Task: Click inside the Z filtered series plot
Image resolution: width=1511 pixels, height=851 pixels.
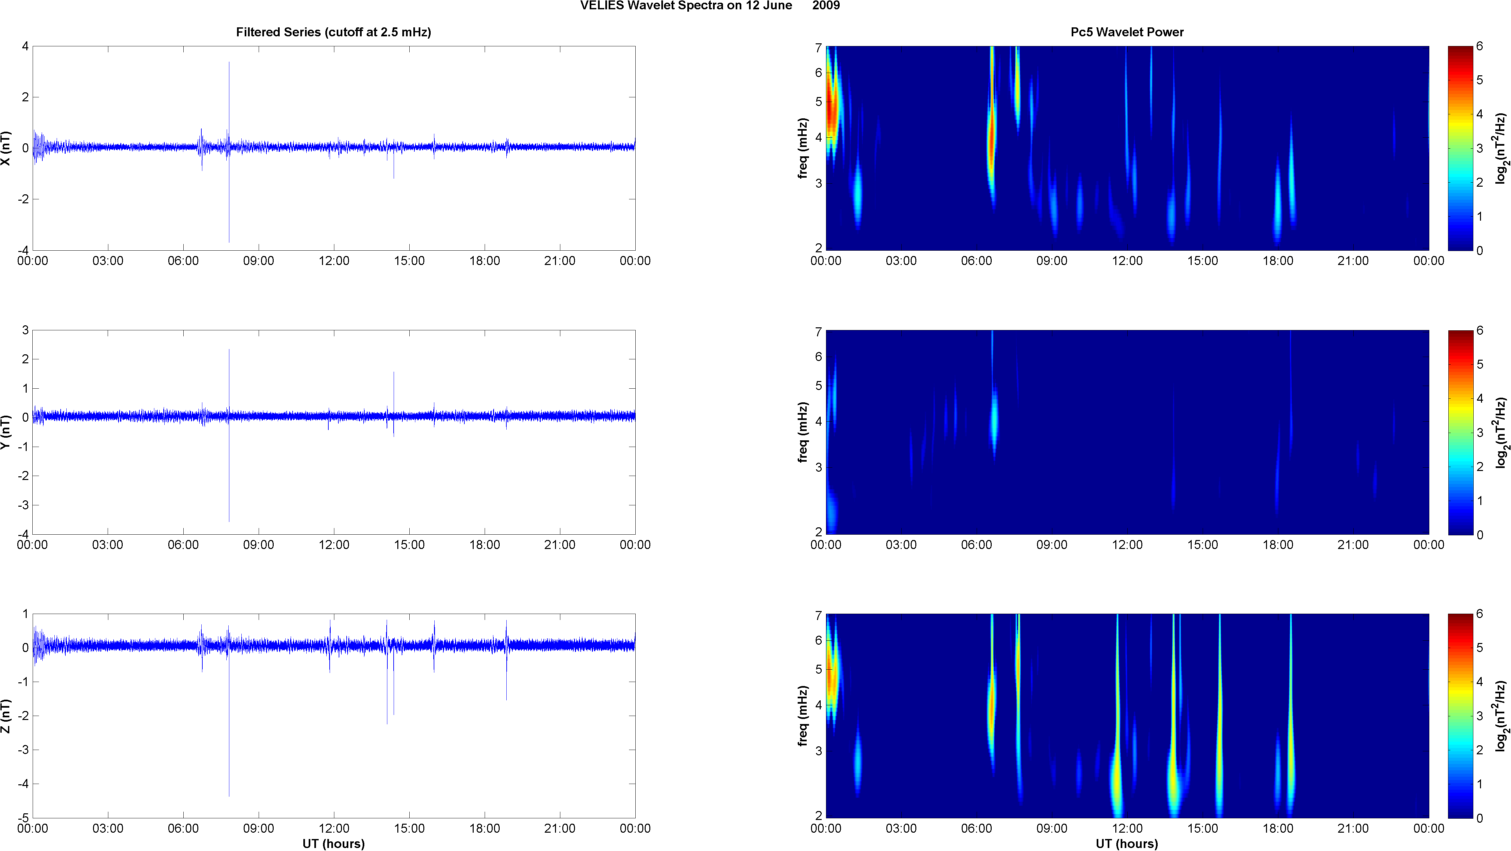Action: (334, 716)
